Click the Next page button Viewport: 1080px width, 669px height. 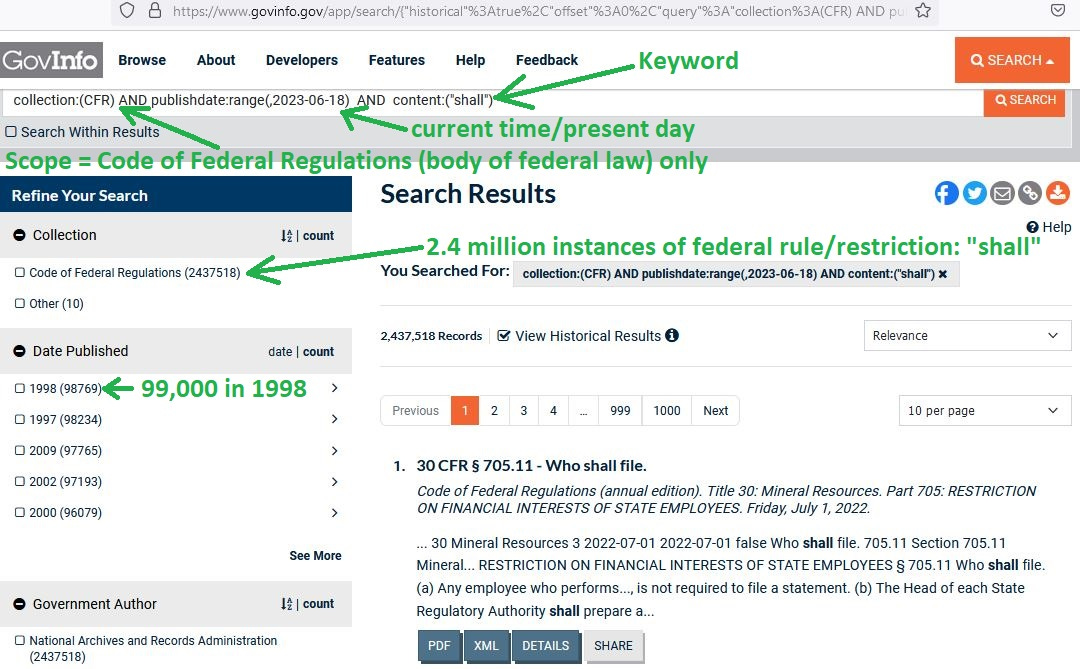tap(716, 411)
